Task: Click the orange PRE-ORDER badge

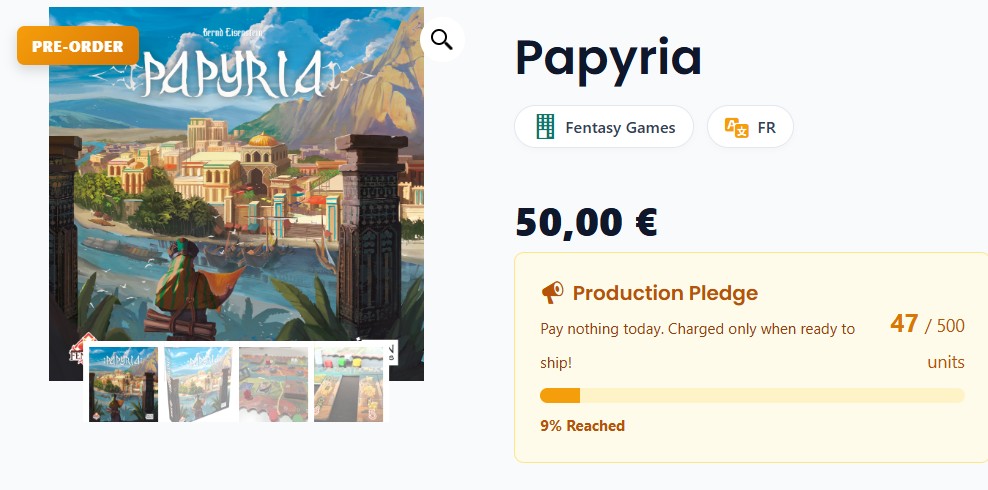Action: (x=77, y=46)
